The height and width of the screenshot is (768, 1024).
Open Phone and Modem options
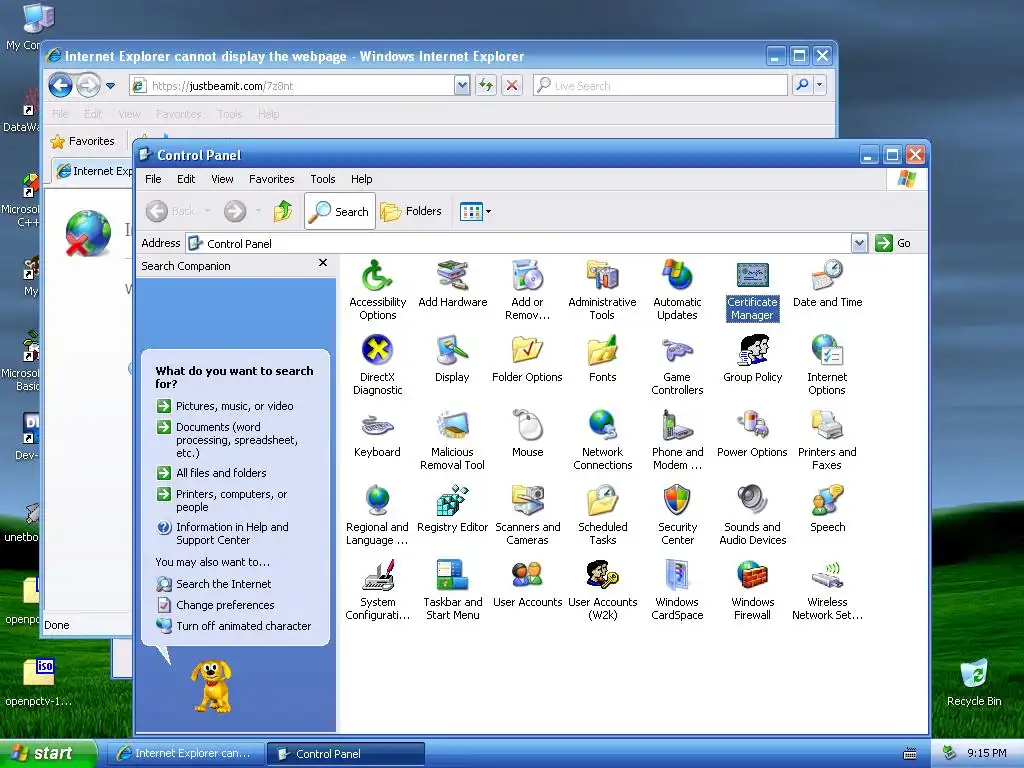(677, 440)
